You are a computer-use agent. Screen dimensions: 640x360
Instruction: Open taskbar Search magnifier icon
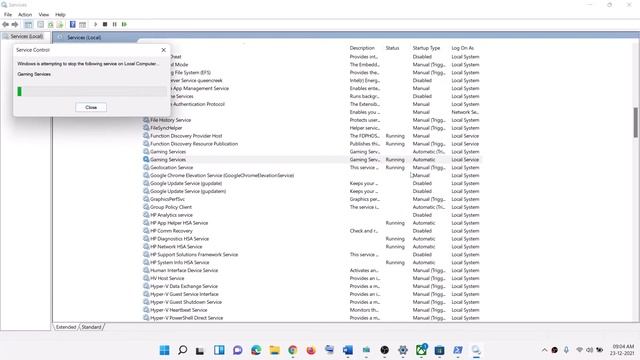tap(183, 350)
